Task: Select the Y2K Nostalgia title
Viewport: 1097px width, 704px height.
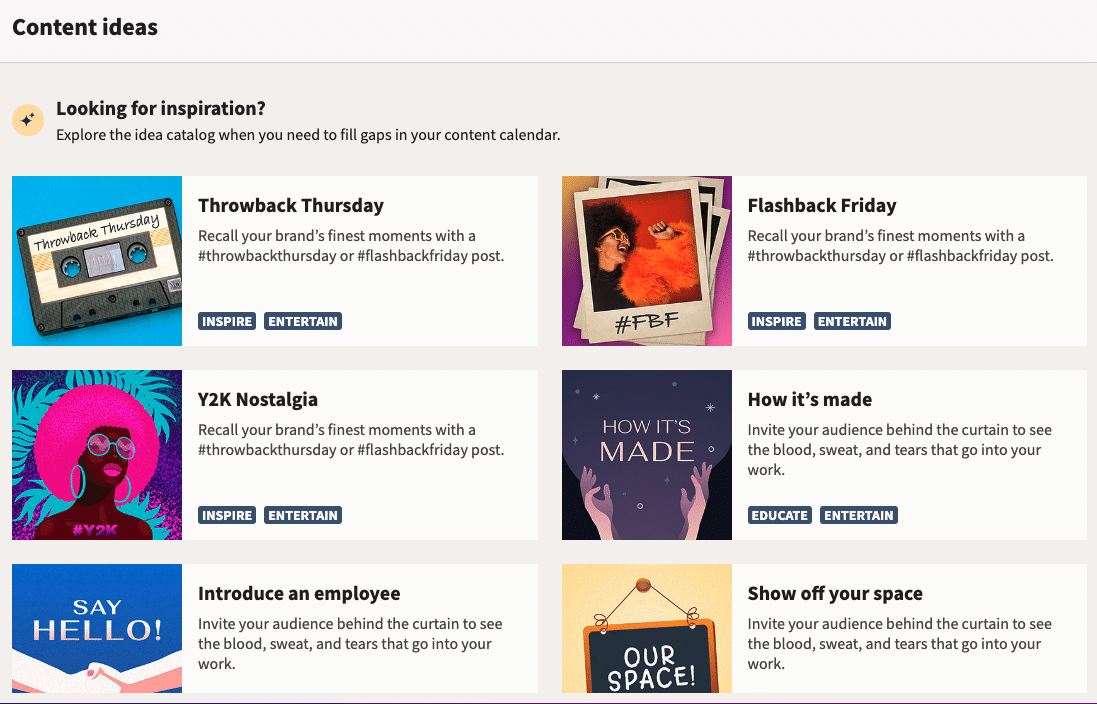Action: (x=258, y=400)
